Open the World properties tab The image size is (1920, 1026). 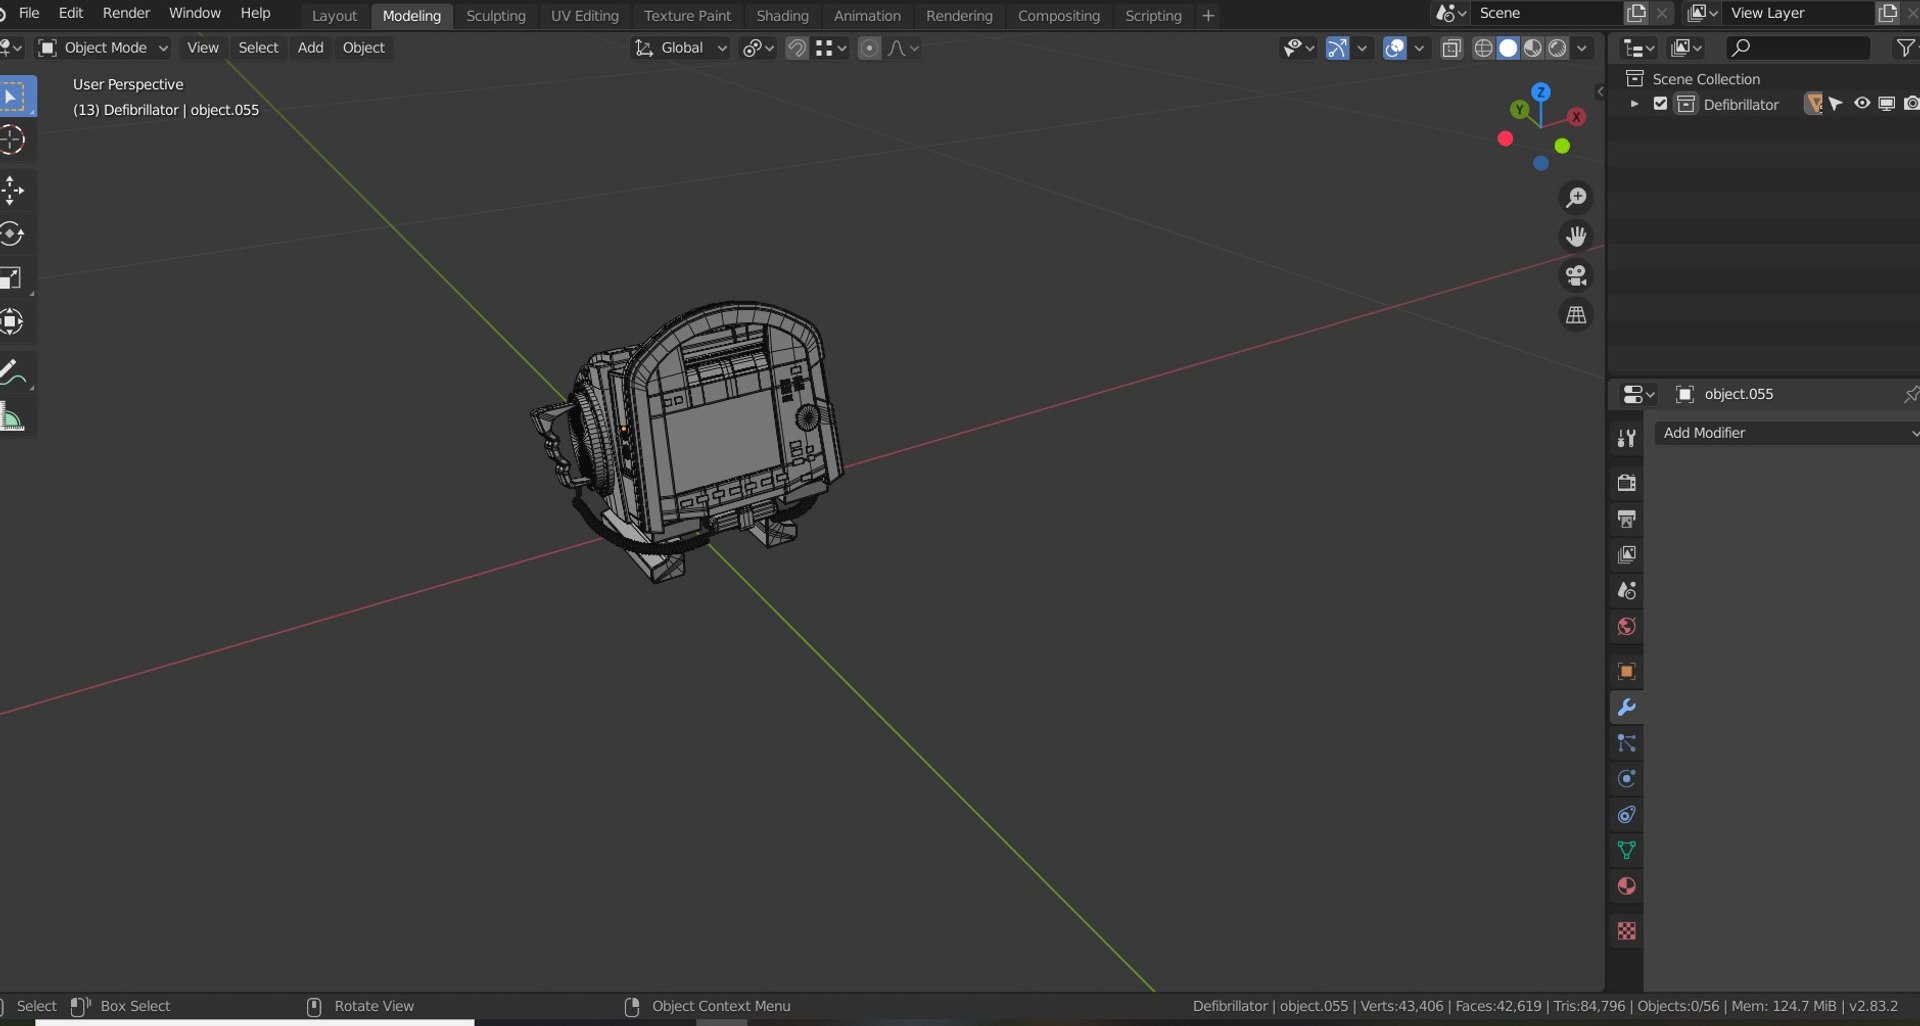(x=1626, y=627)
